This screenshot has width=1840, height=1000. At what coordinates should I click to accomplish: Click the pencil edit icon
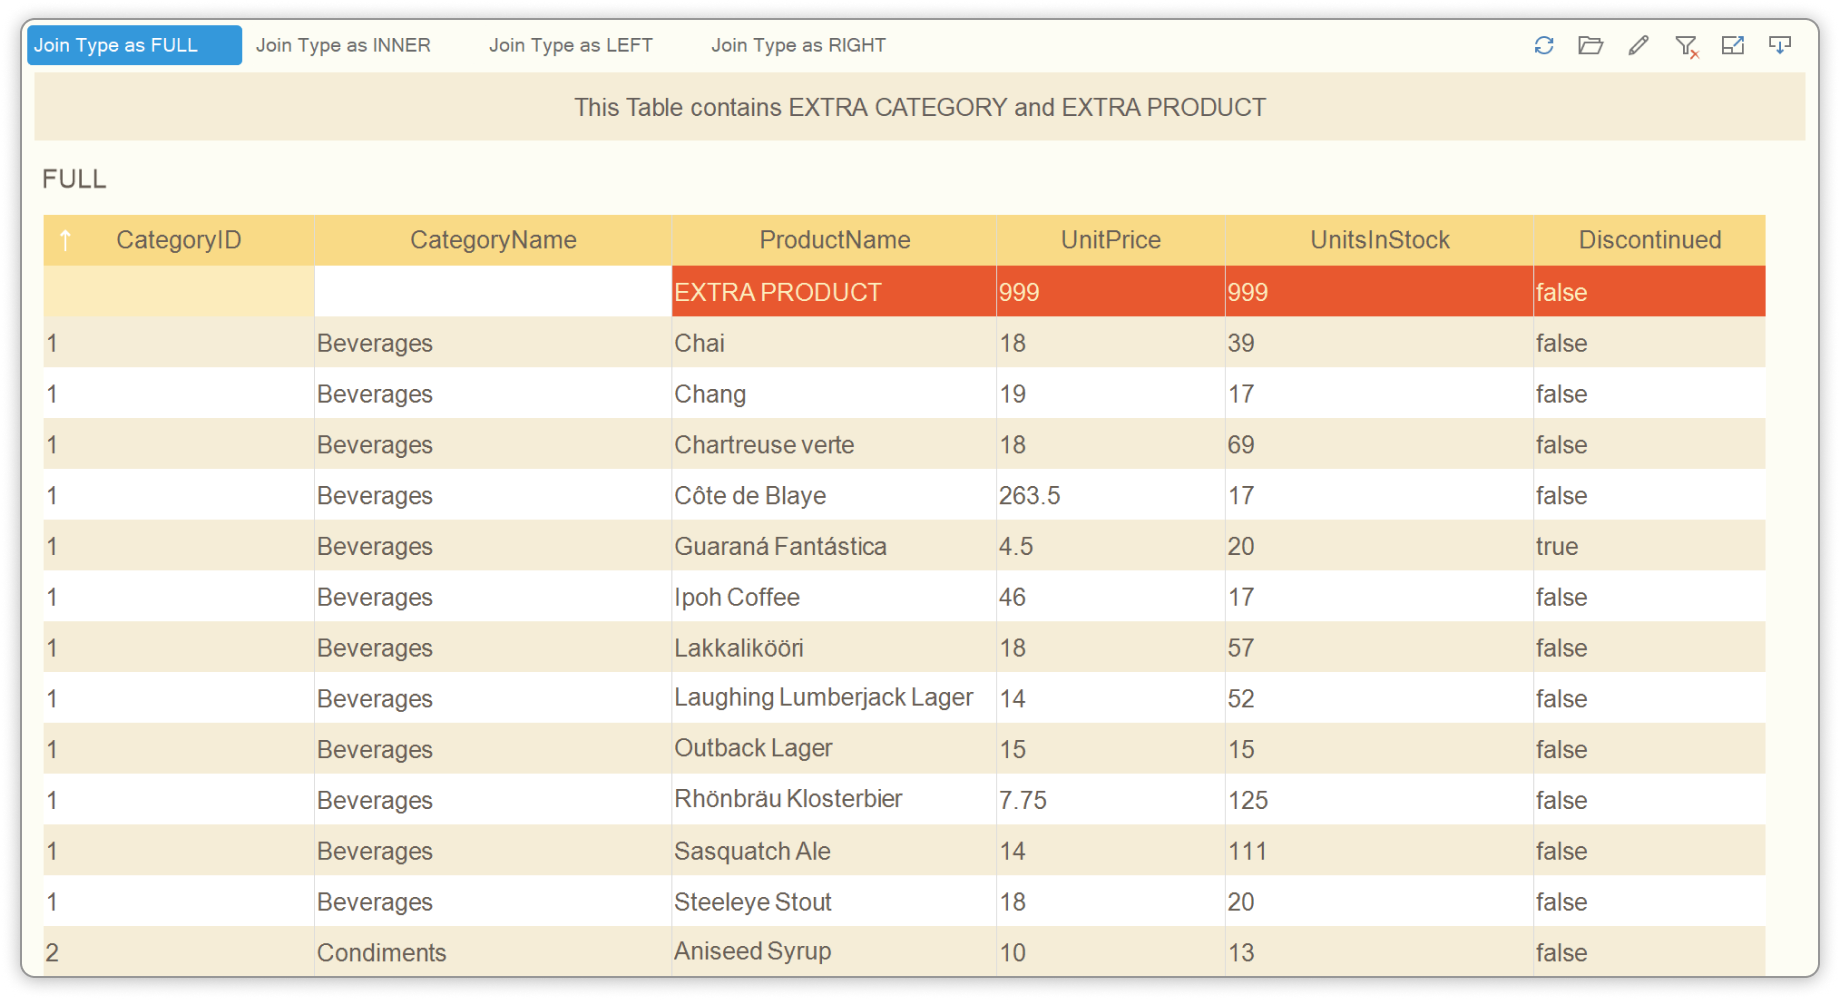tap(1638, 45)
